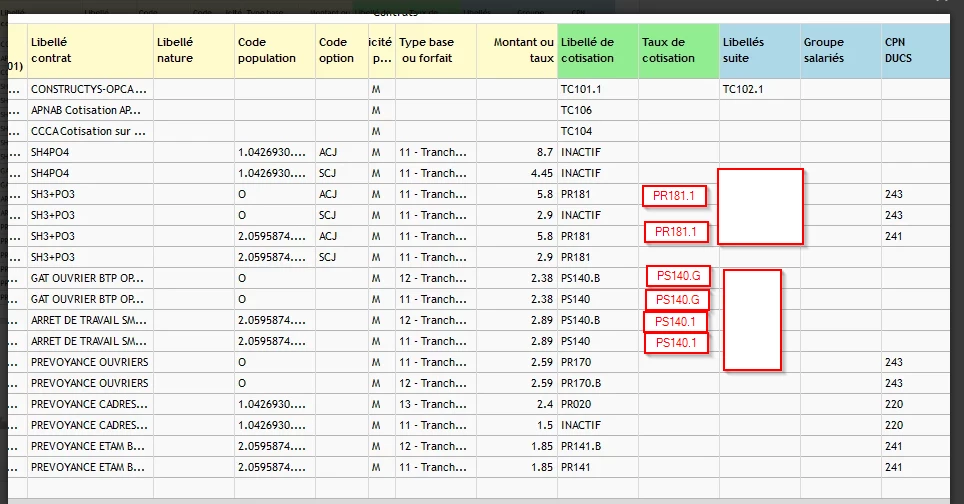Select the 'Groupe salariés' column header
The width and height of the screenshot is (964, 504).
point(841,50)
